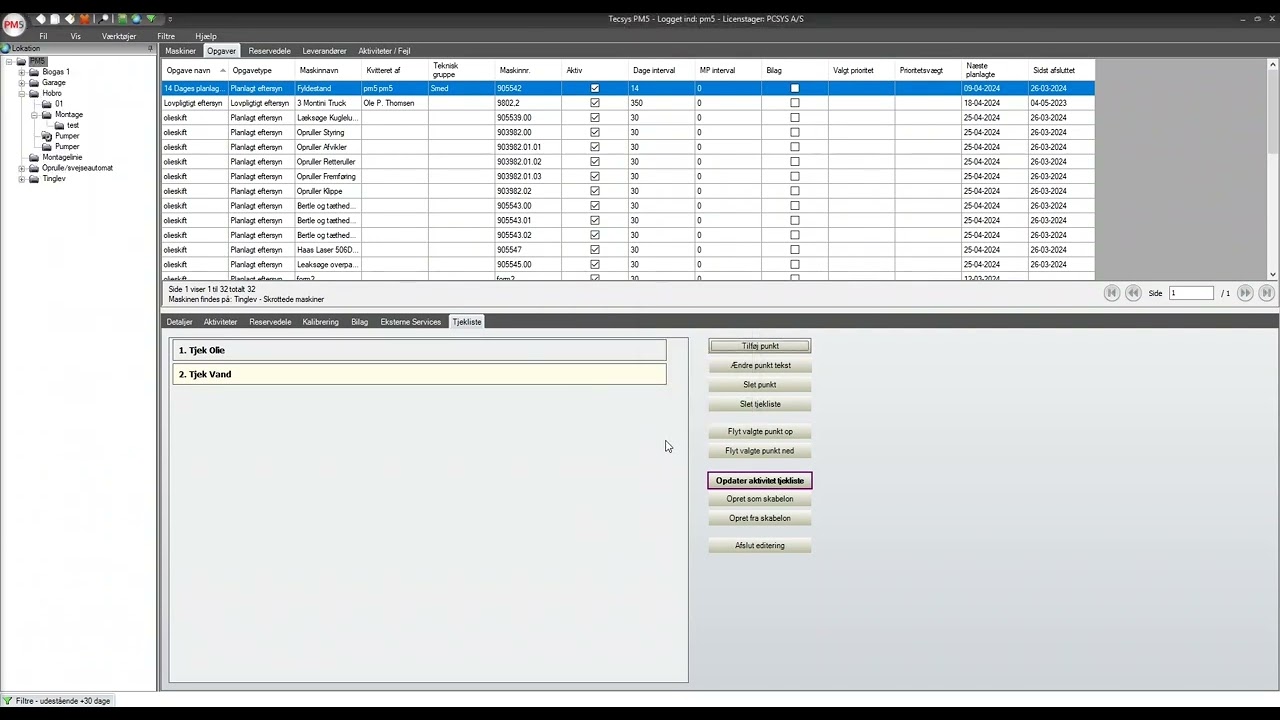Viewport: 1280px width, 720px height.
Task: Click Opdater aktivitet tjekliste button
Action: pyautogui.click(x=760, y=481)
